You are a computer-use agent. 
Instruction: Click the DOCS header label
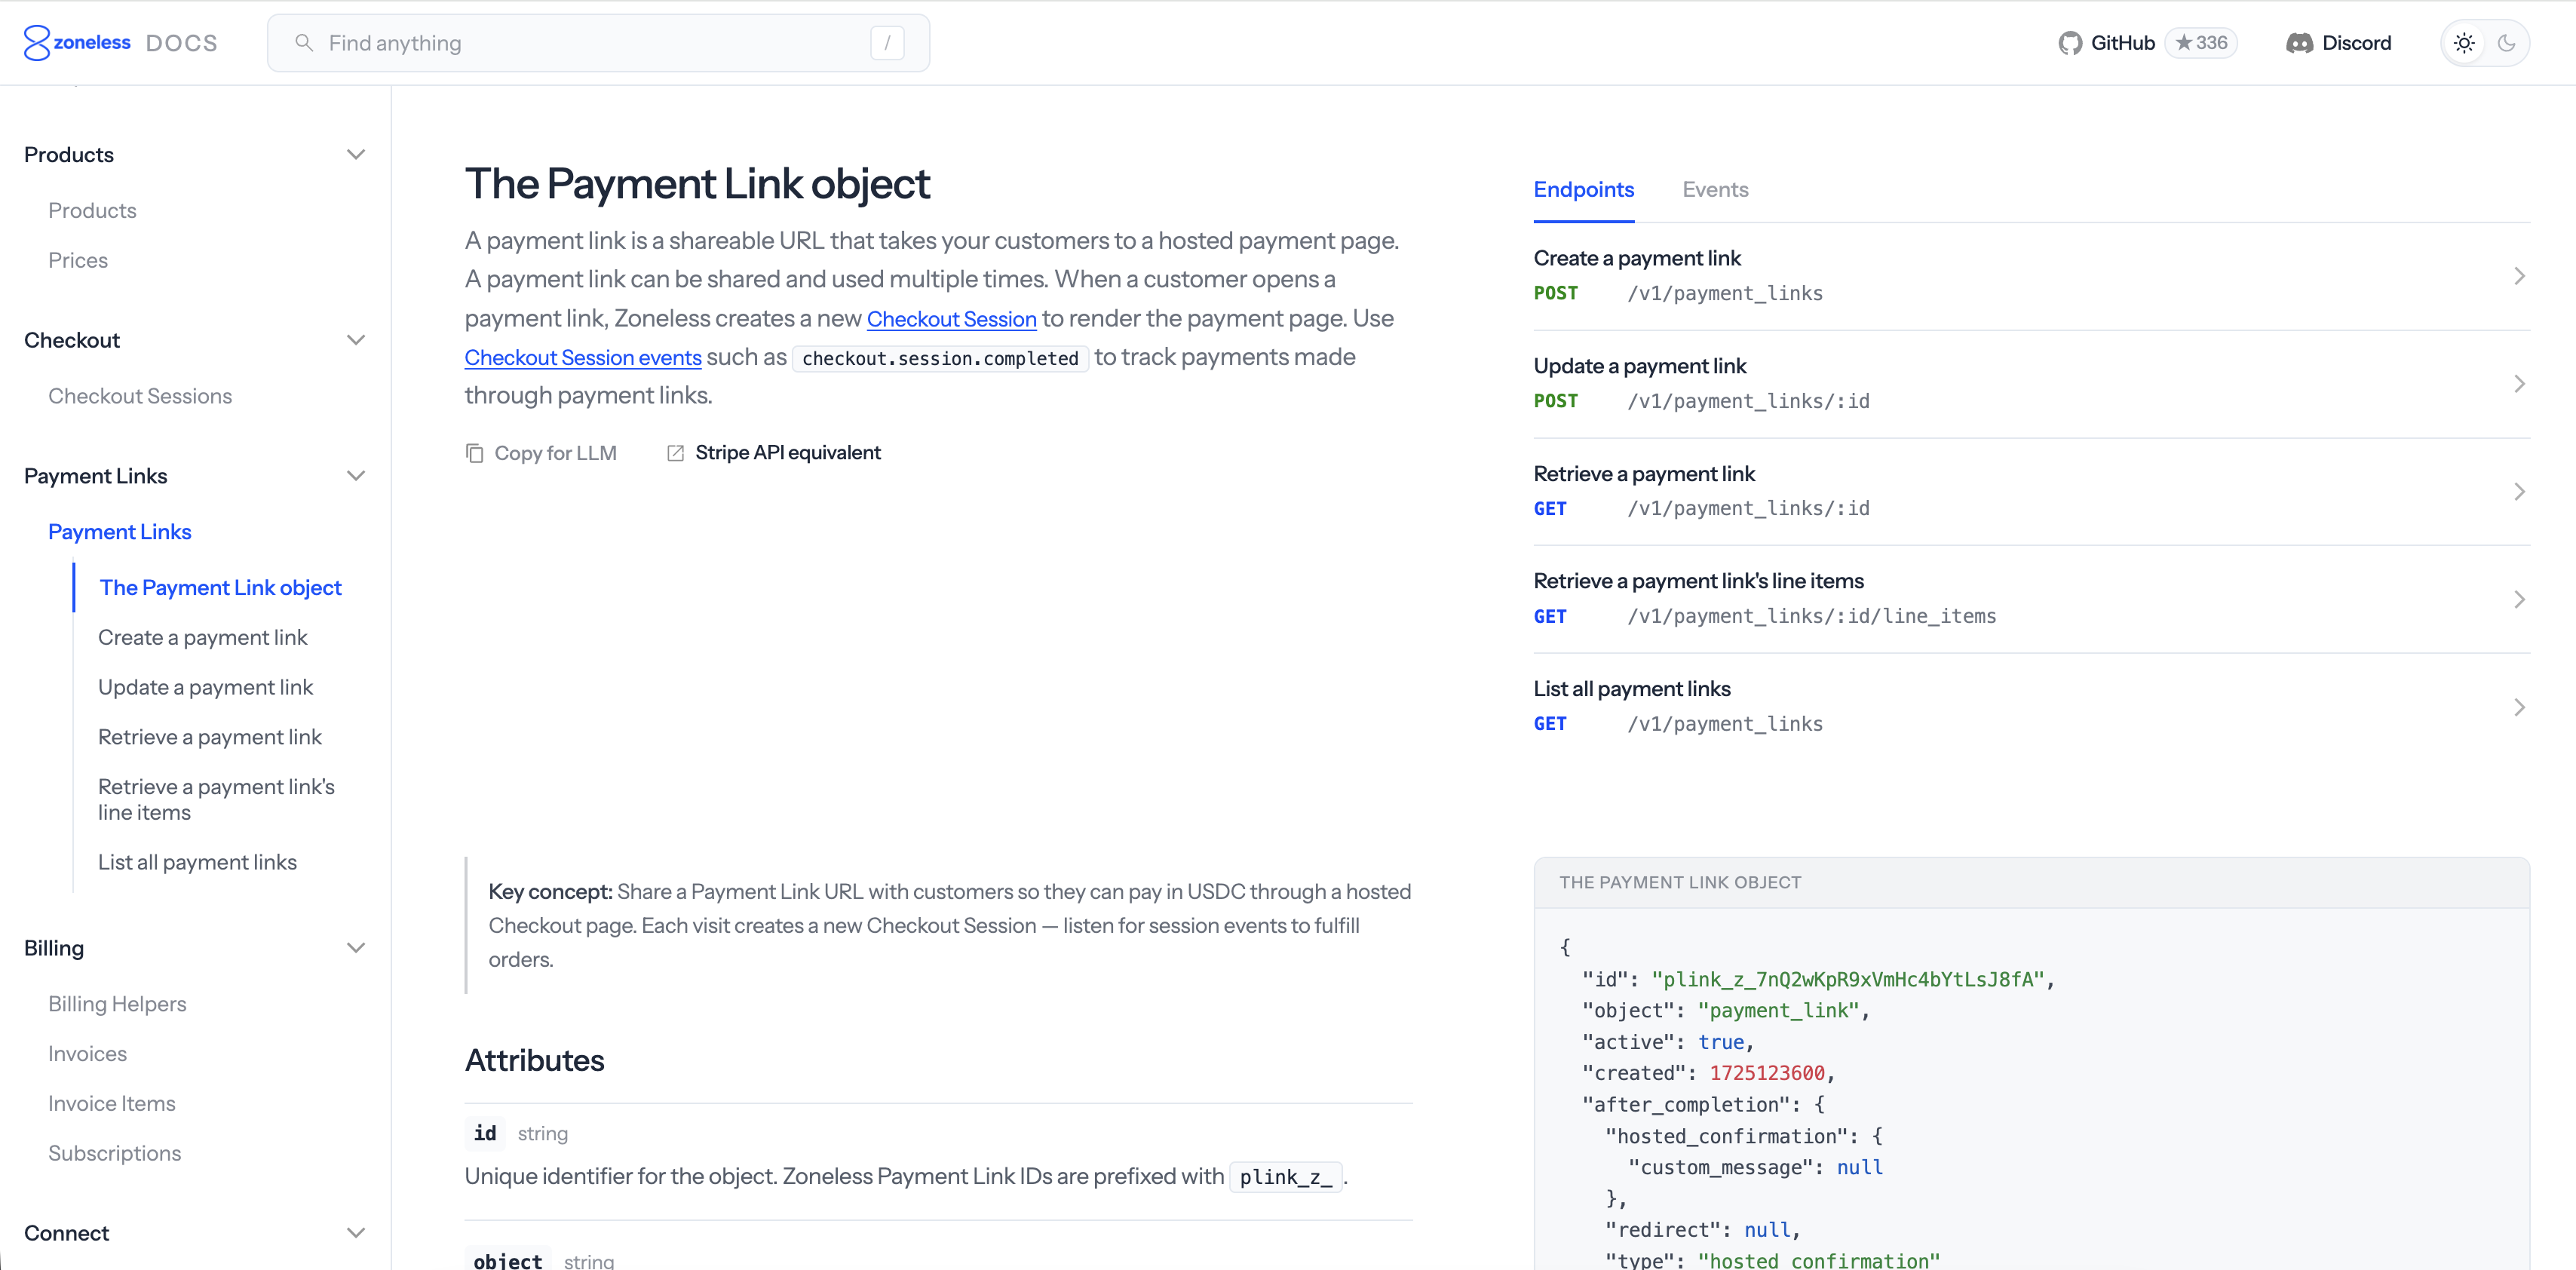pos(181,43)
